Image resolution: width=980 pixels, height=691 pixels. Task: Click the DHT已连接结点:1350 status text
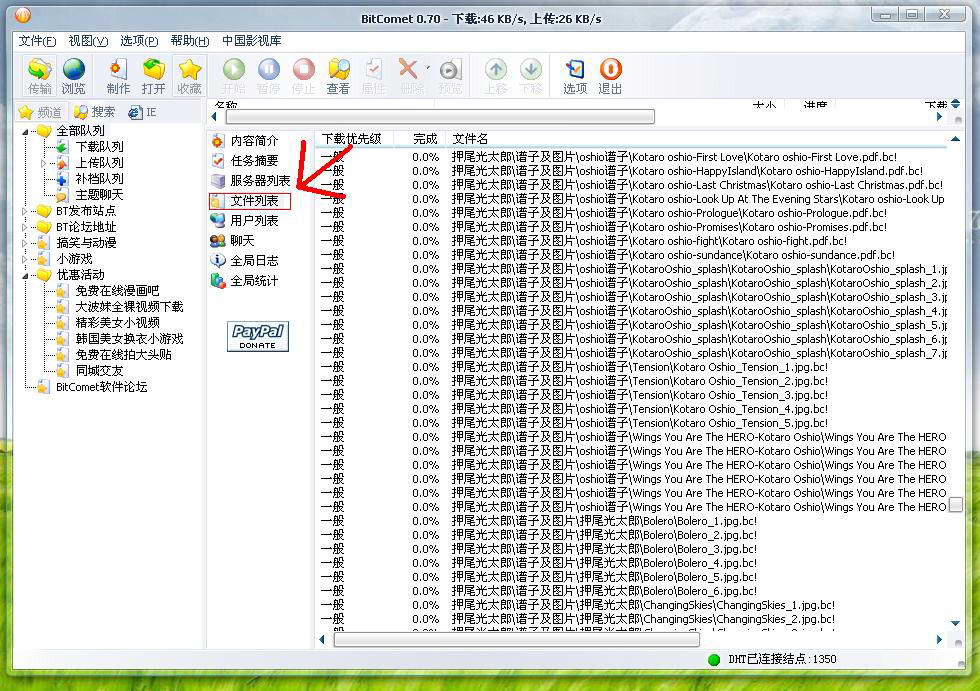pyautogui.click(x=782, y=659)
